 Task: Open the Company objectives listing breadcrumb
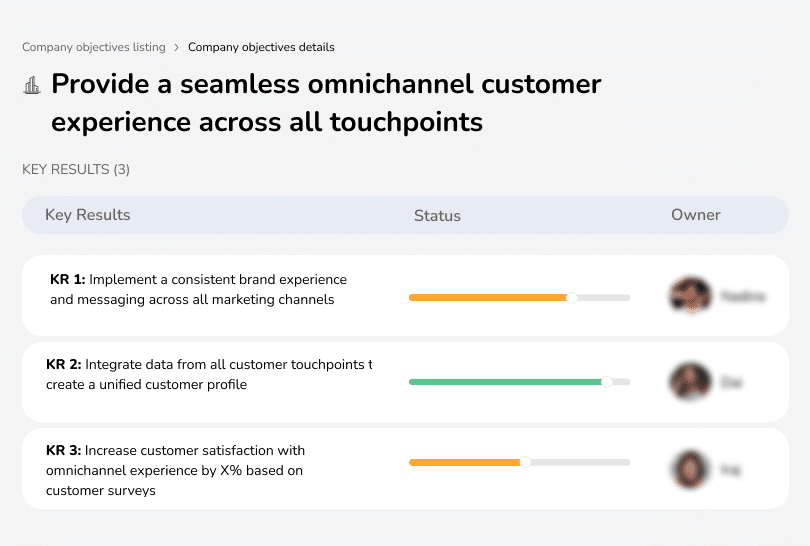click(94, 47)
